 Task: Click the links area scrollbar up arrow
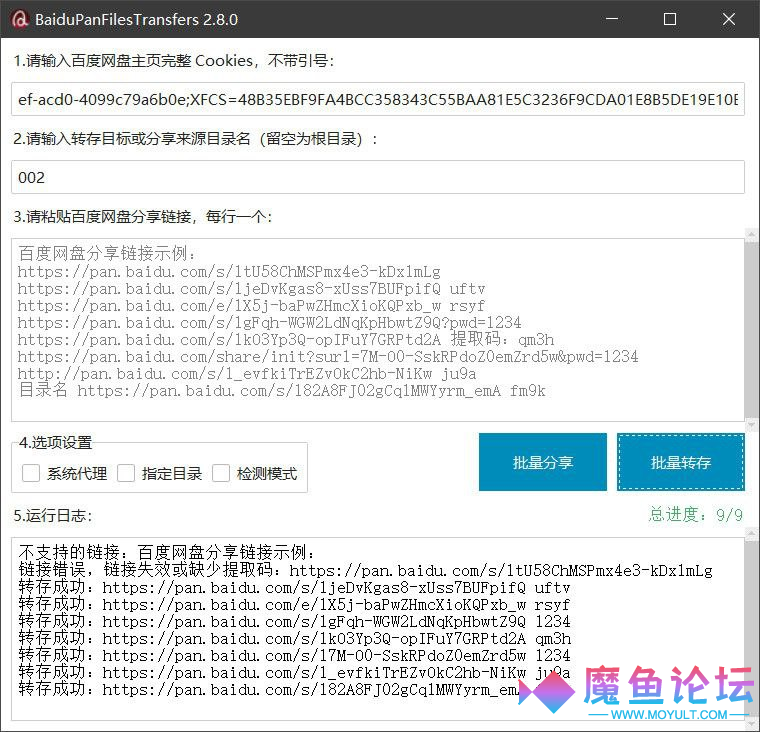pos(752,235)
